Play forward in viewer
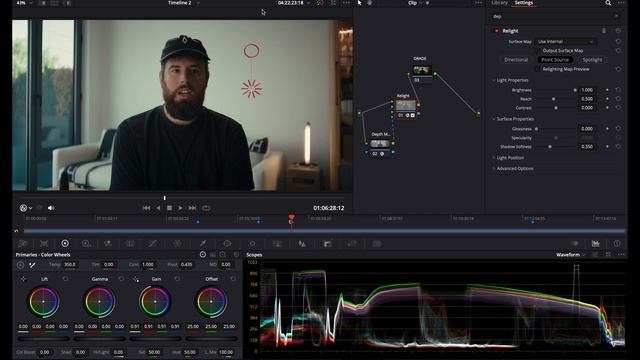Screen dimensions: 640x360 (180, 208)
